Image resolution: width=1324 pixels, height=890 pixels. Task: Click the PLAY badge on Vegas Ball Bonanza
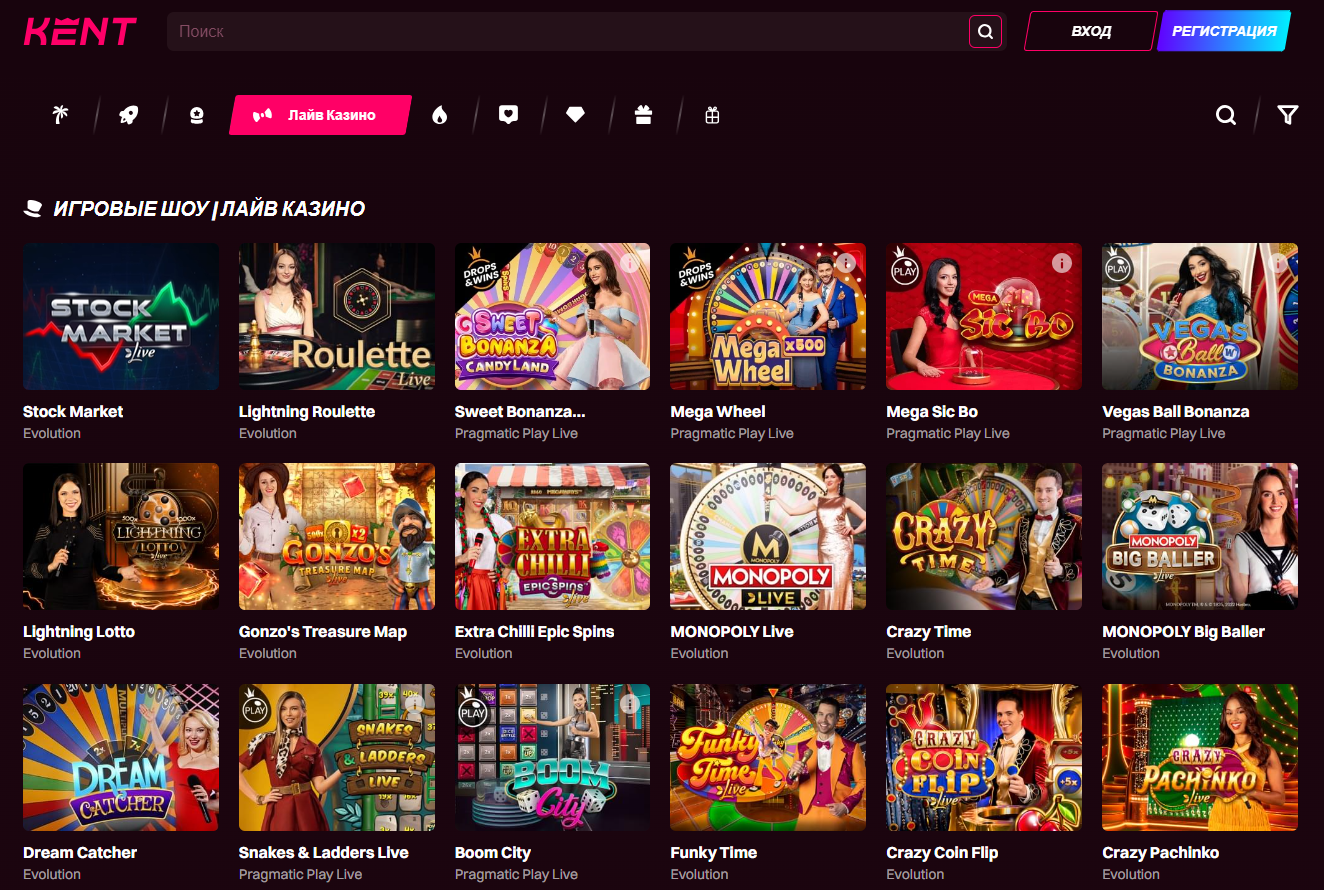click(x=1119, y=268)
